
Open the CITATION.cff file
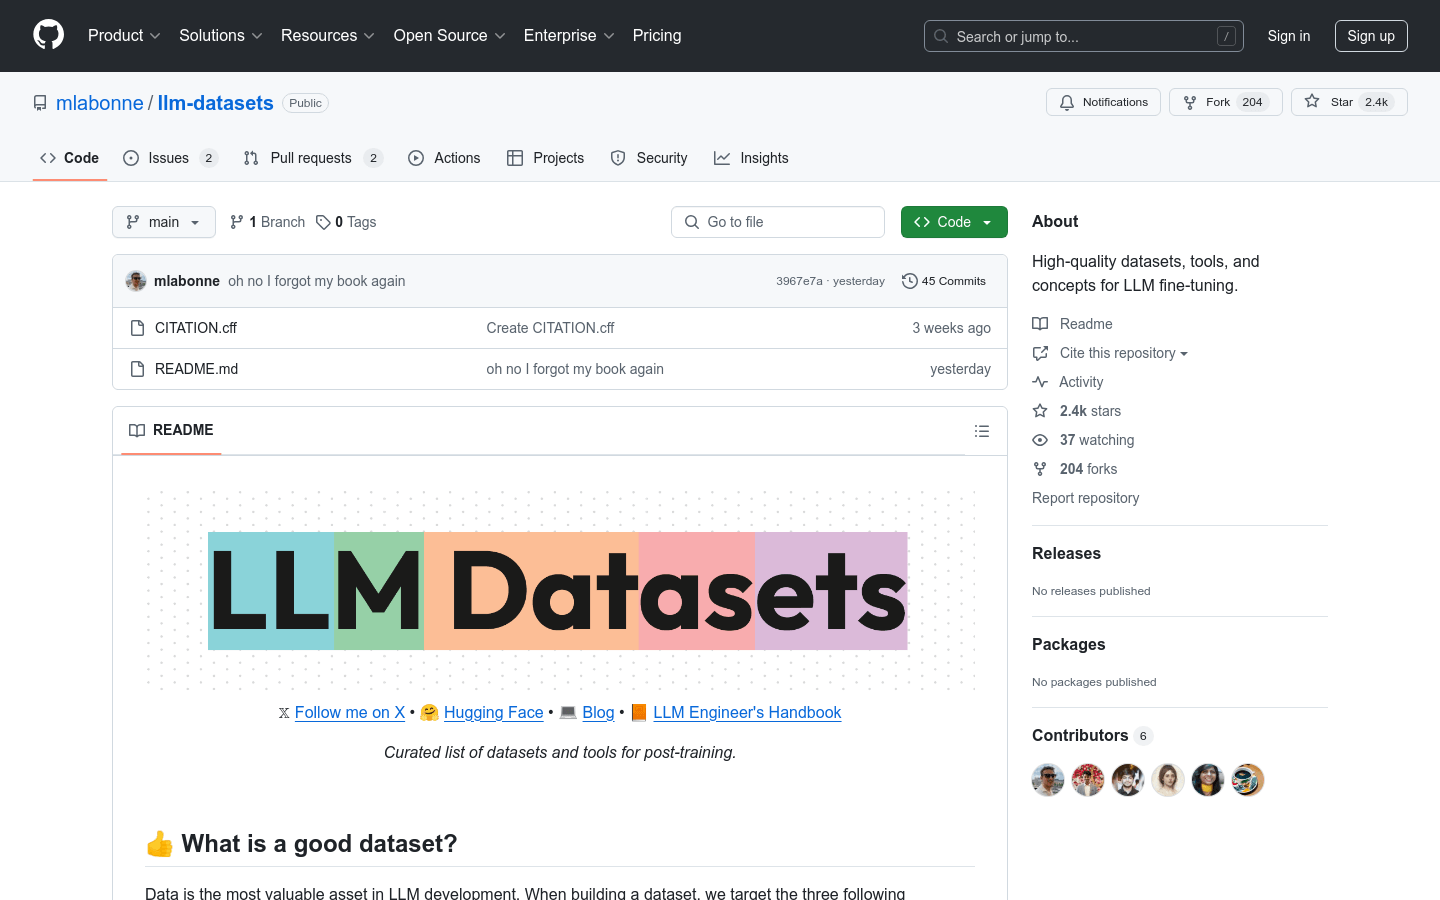[x=196, y=328]
